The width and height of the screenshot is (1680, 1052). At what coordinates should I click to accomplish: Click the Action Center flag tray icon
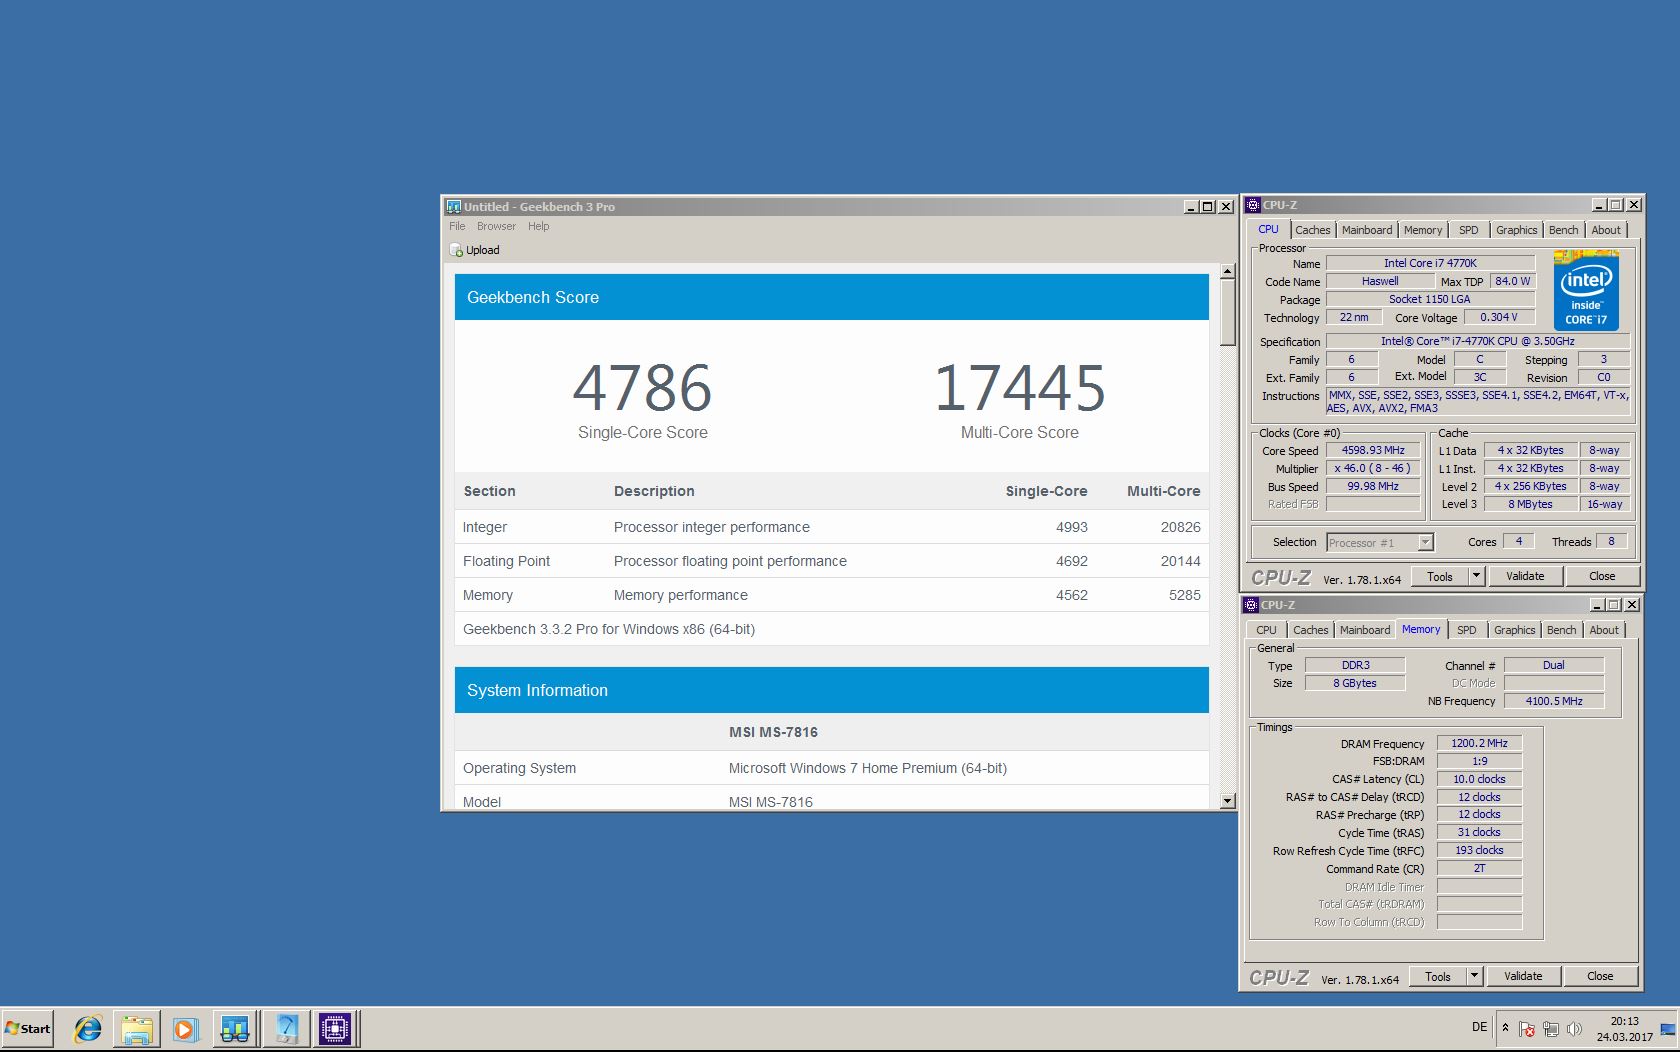(1527, 1029)
